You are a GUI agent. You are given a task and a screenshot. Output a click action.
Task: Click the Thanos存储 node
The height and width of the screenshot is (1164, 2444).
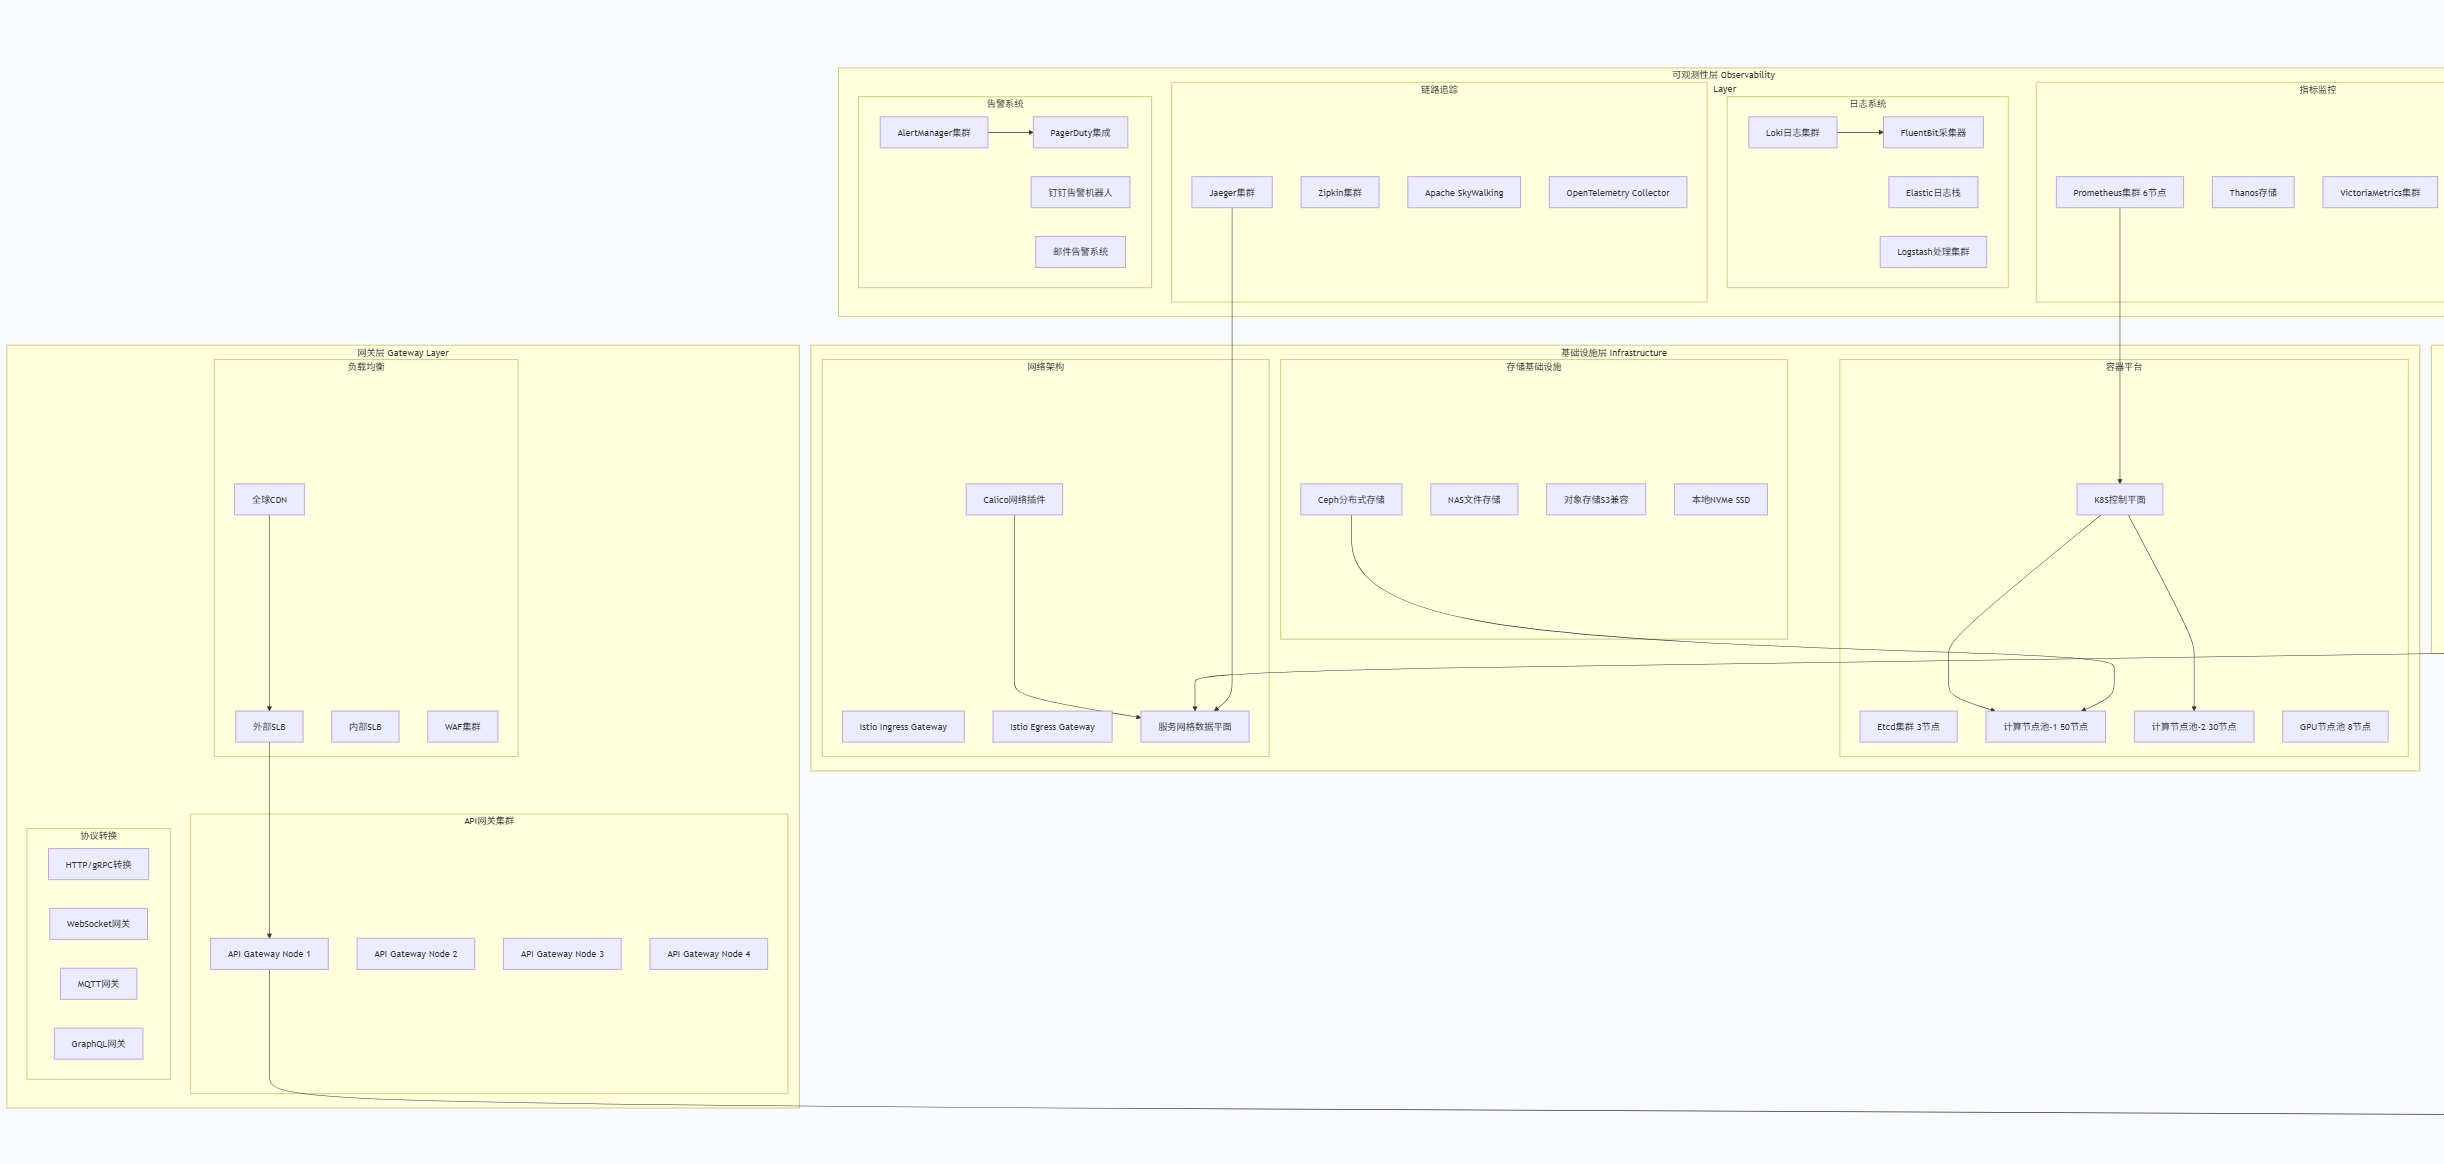2252,193
